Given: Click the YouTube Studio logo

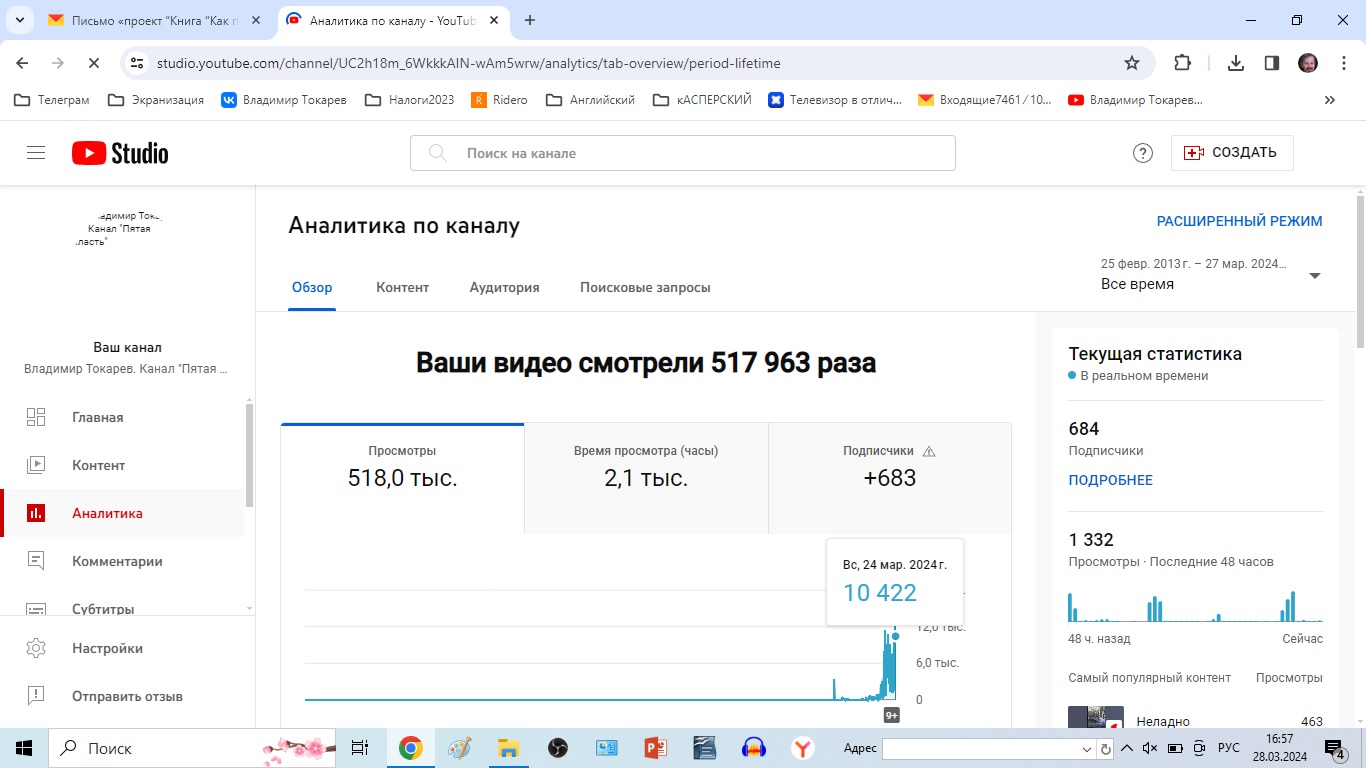Looking at the screenshot, I should [119, 152].
